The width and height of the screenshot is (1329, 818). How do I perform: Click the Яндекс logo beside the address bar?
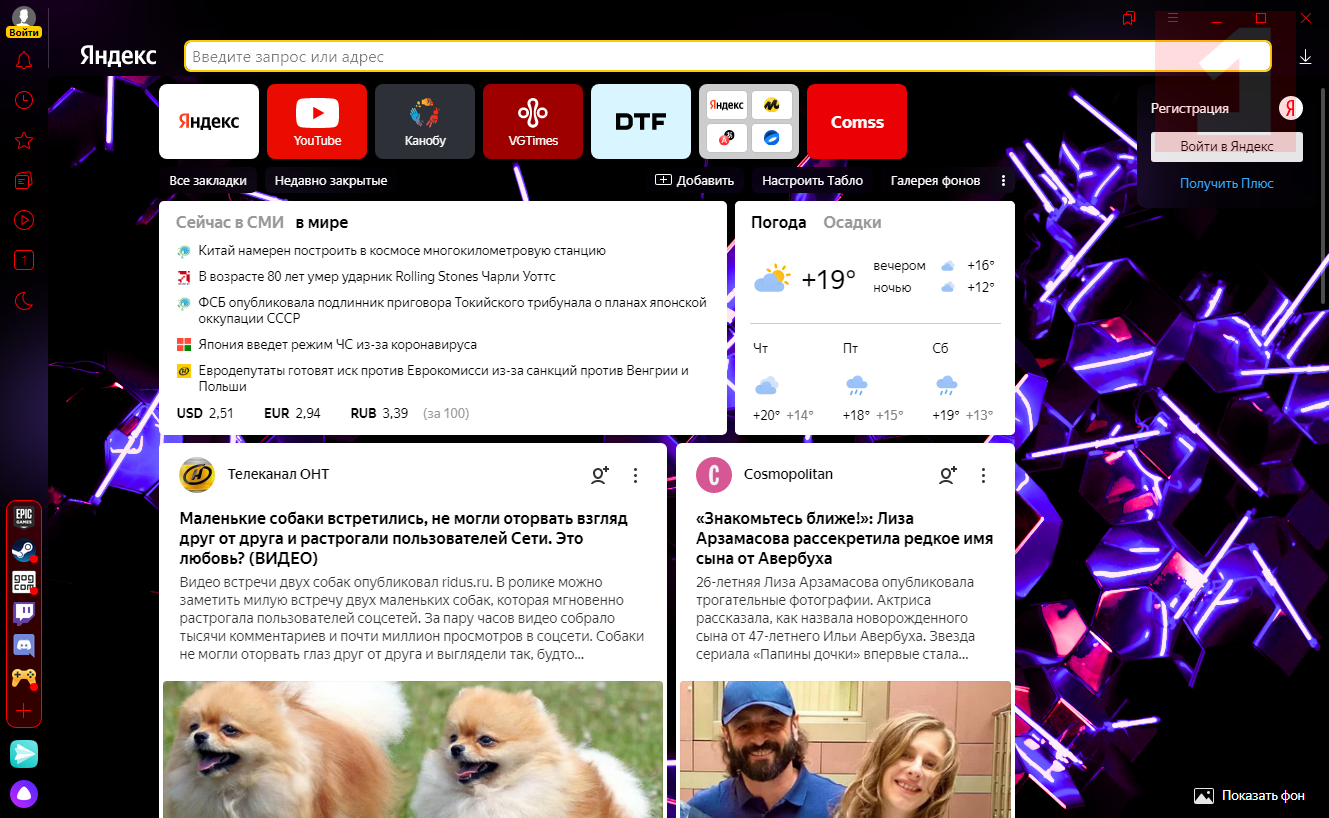pos(118,56)
